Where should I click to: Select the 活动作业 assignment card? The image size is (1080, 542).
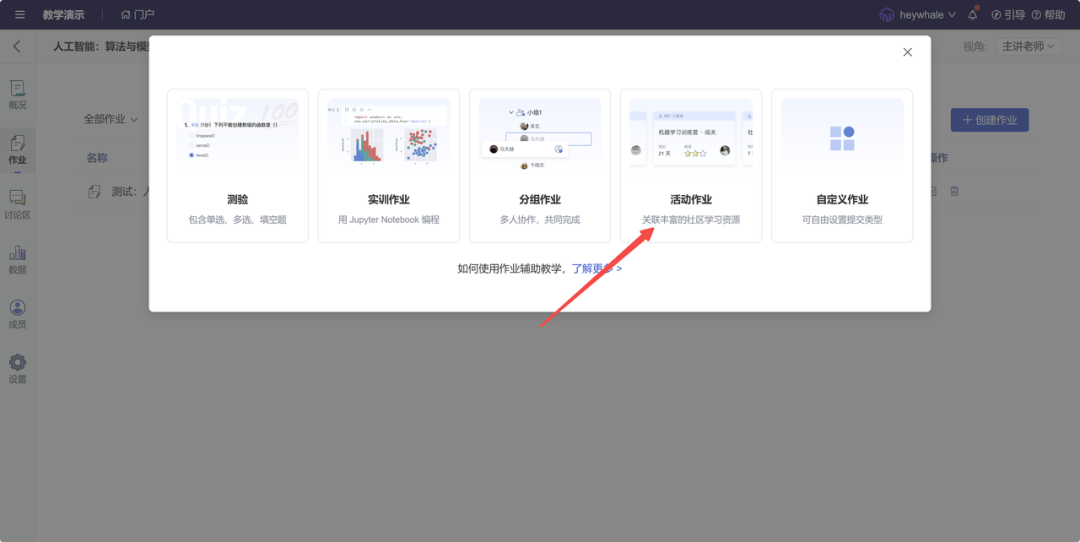[691, 166]
